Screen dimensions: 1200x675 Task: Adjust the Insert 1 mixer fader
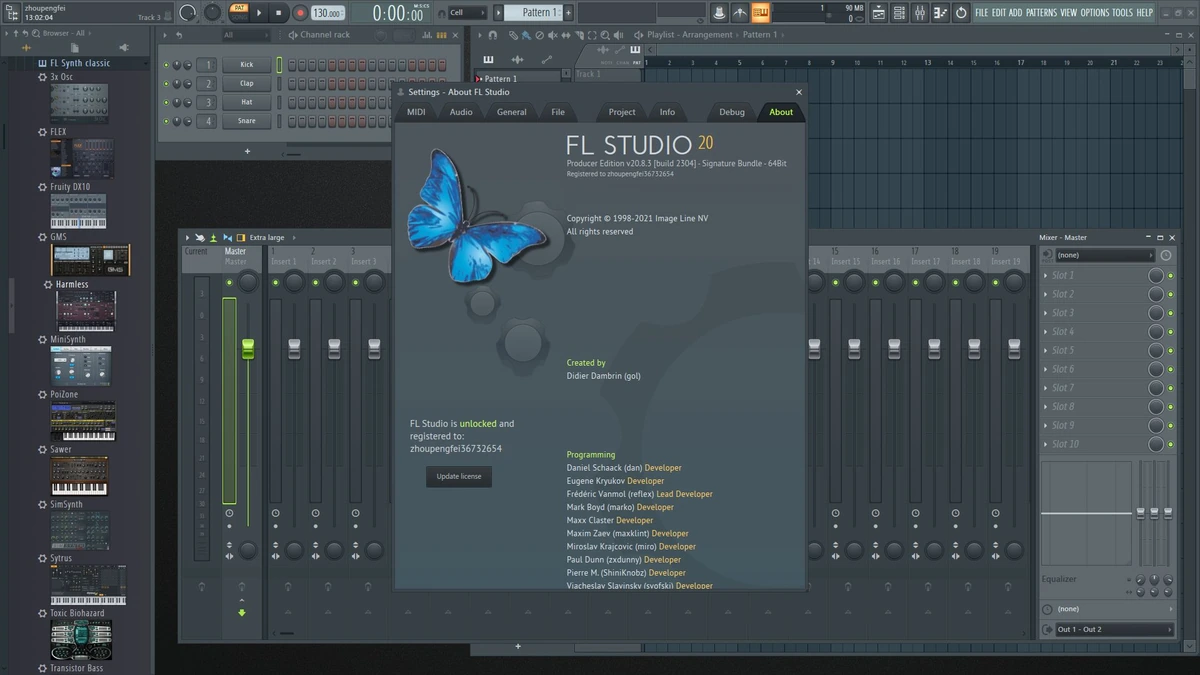294,348
